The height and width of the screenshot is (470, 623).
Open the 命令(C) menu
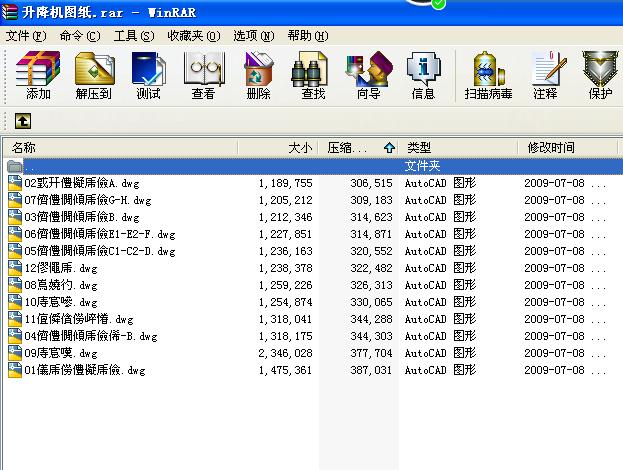click(x=80, y=36)
